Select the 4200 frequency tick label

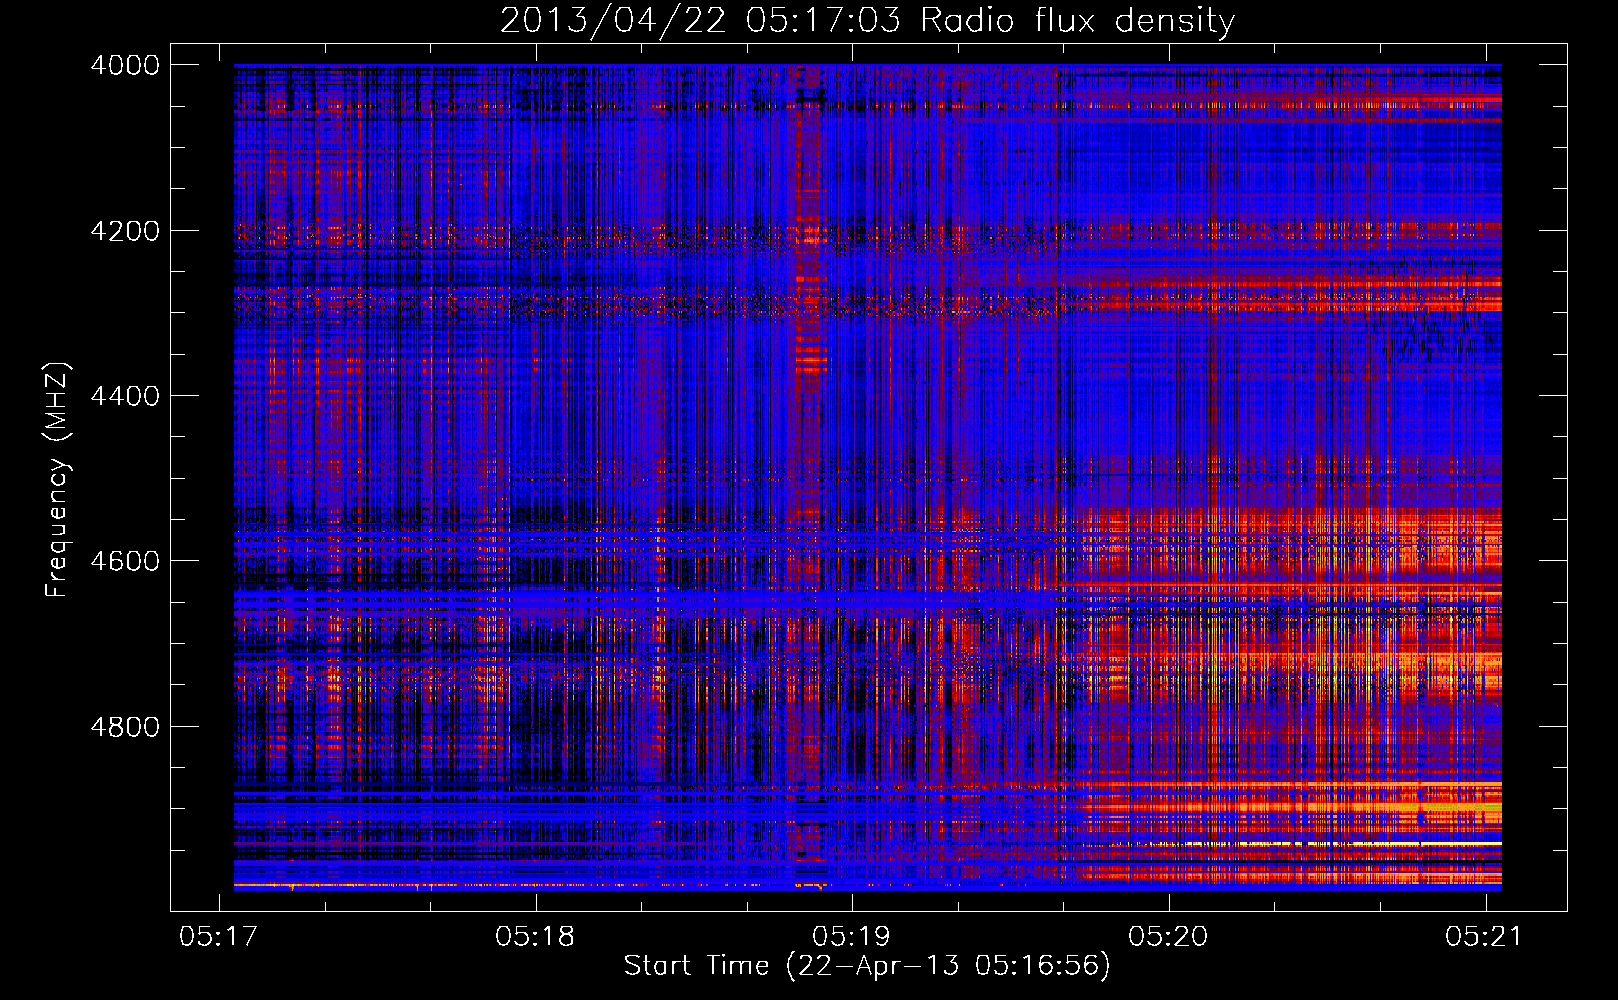pos(125,231)
